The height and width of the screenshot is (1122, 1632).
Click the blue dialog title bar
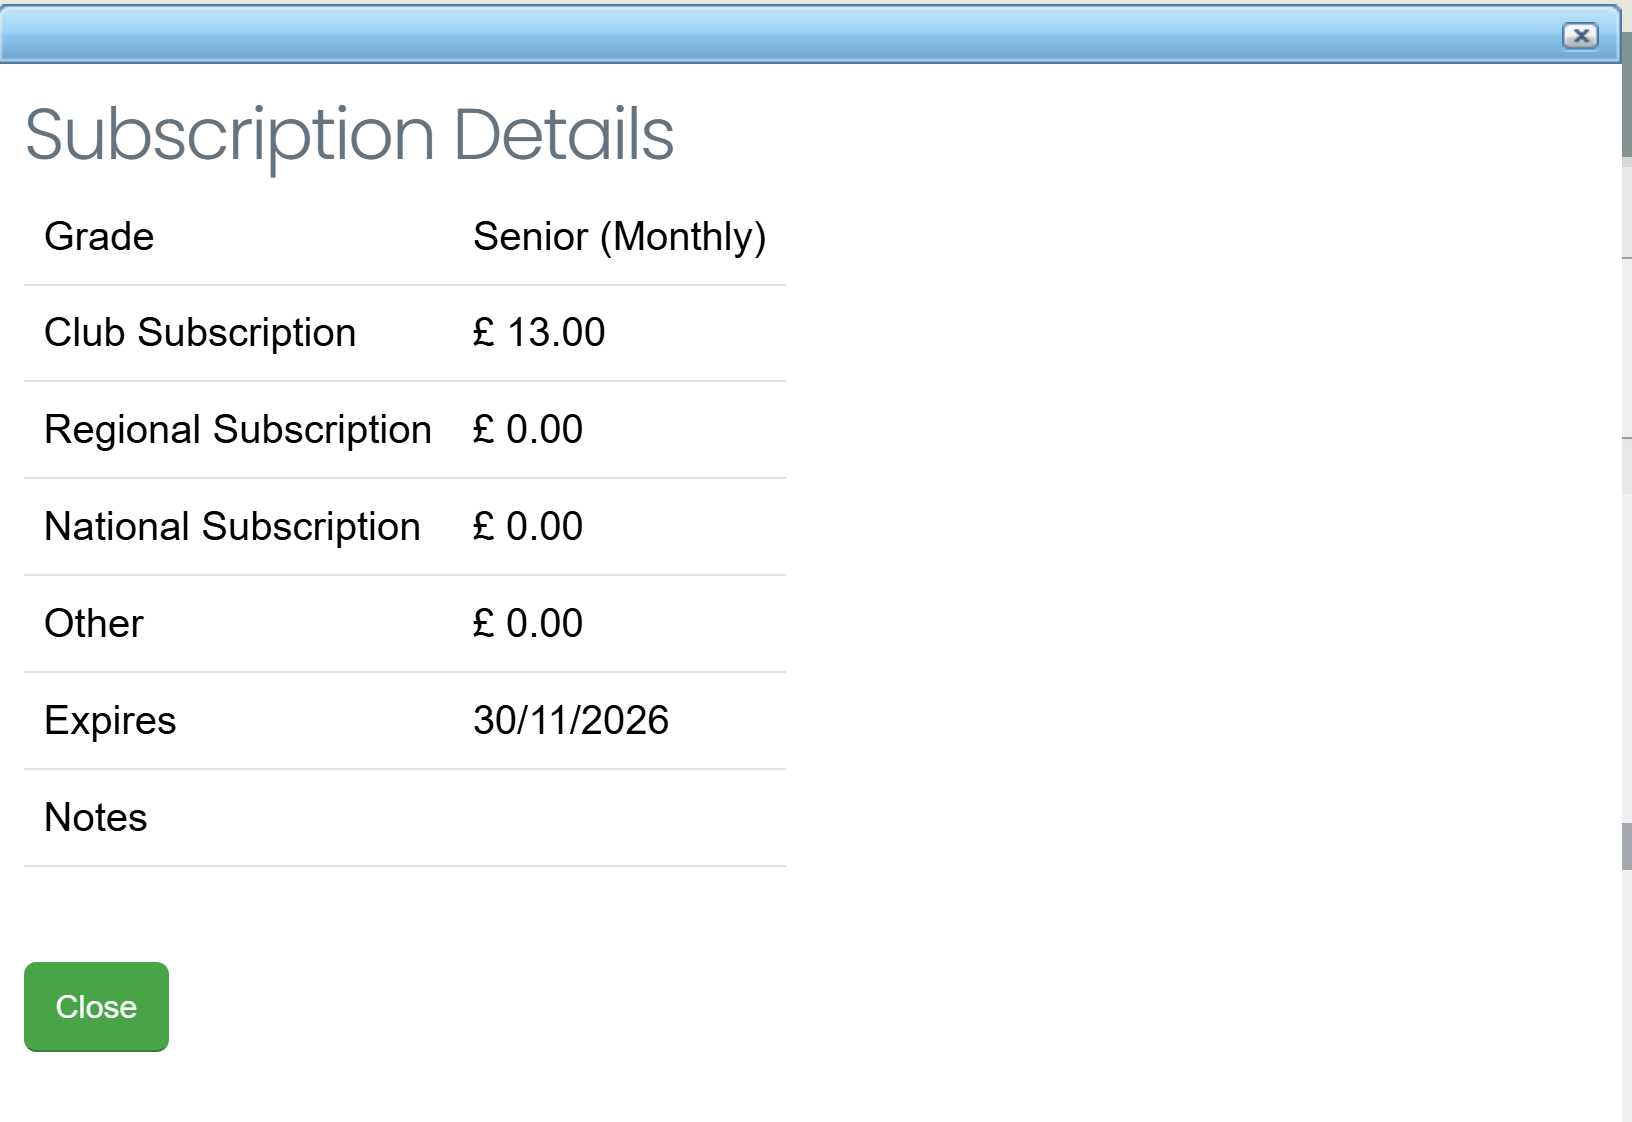tap(810, 35)
